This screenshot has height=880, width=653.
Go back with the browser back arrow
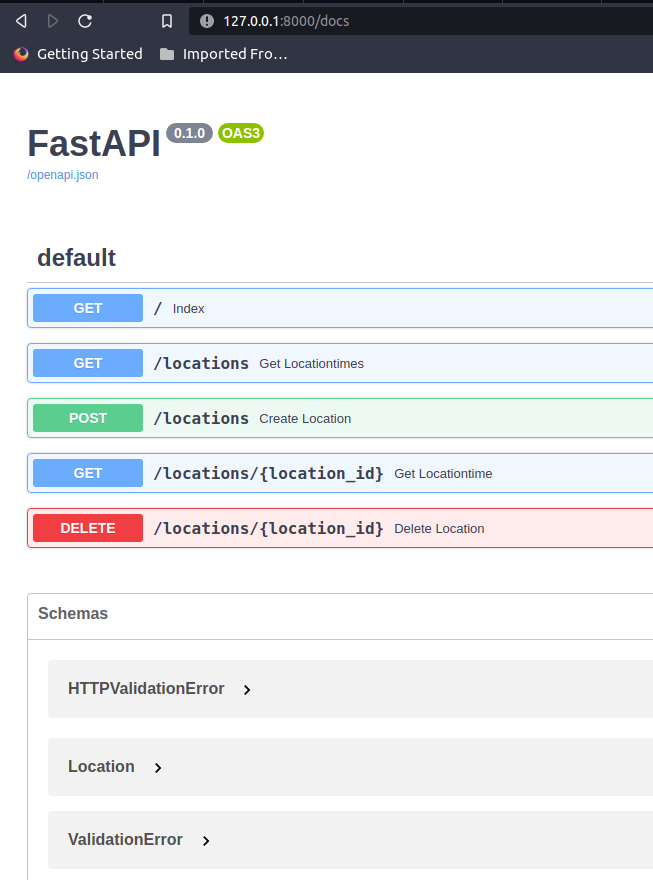[21, 21]
